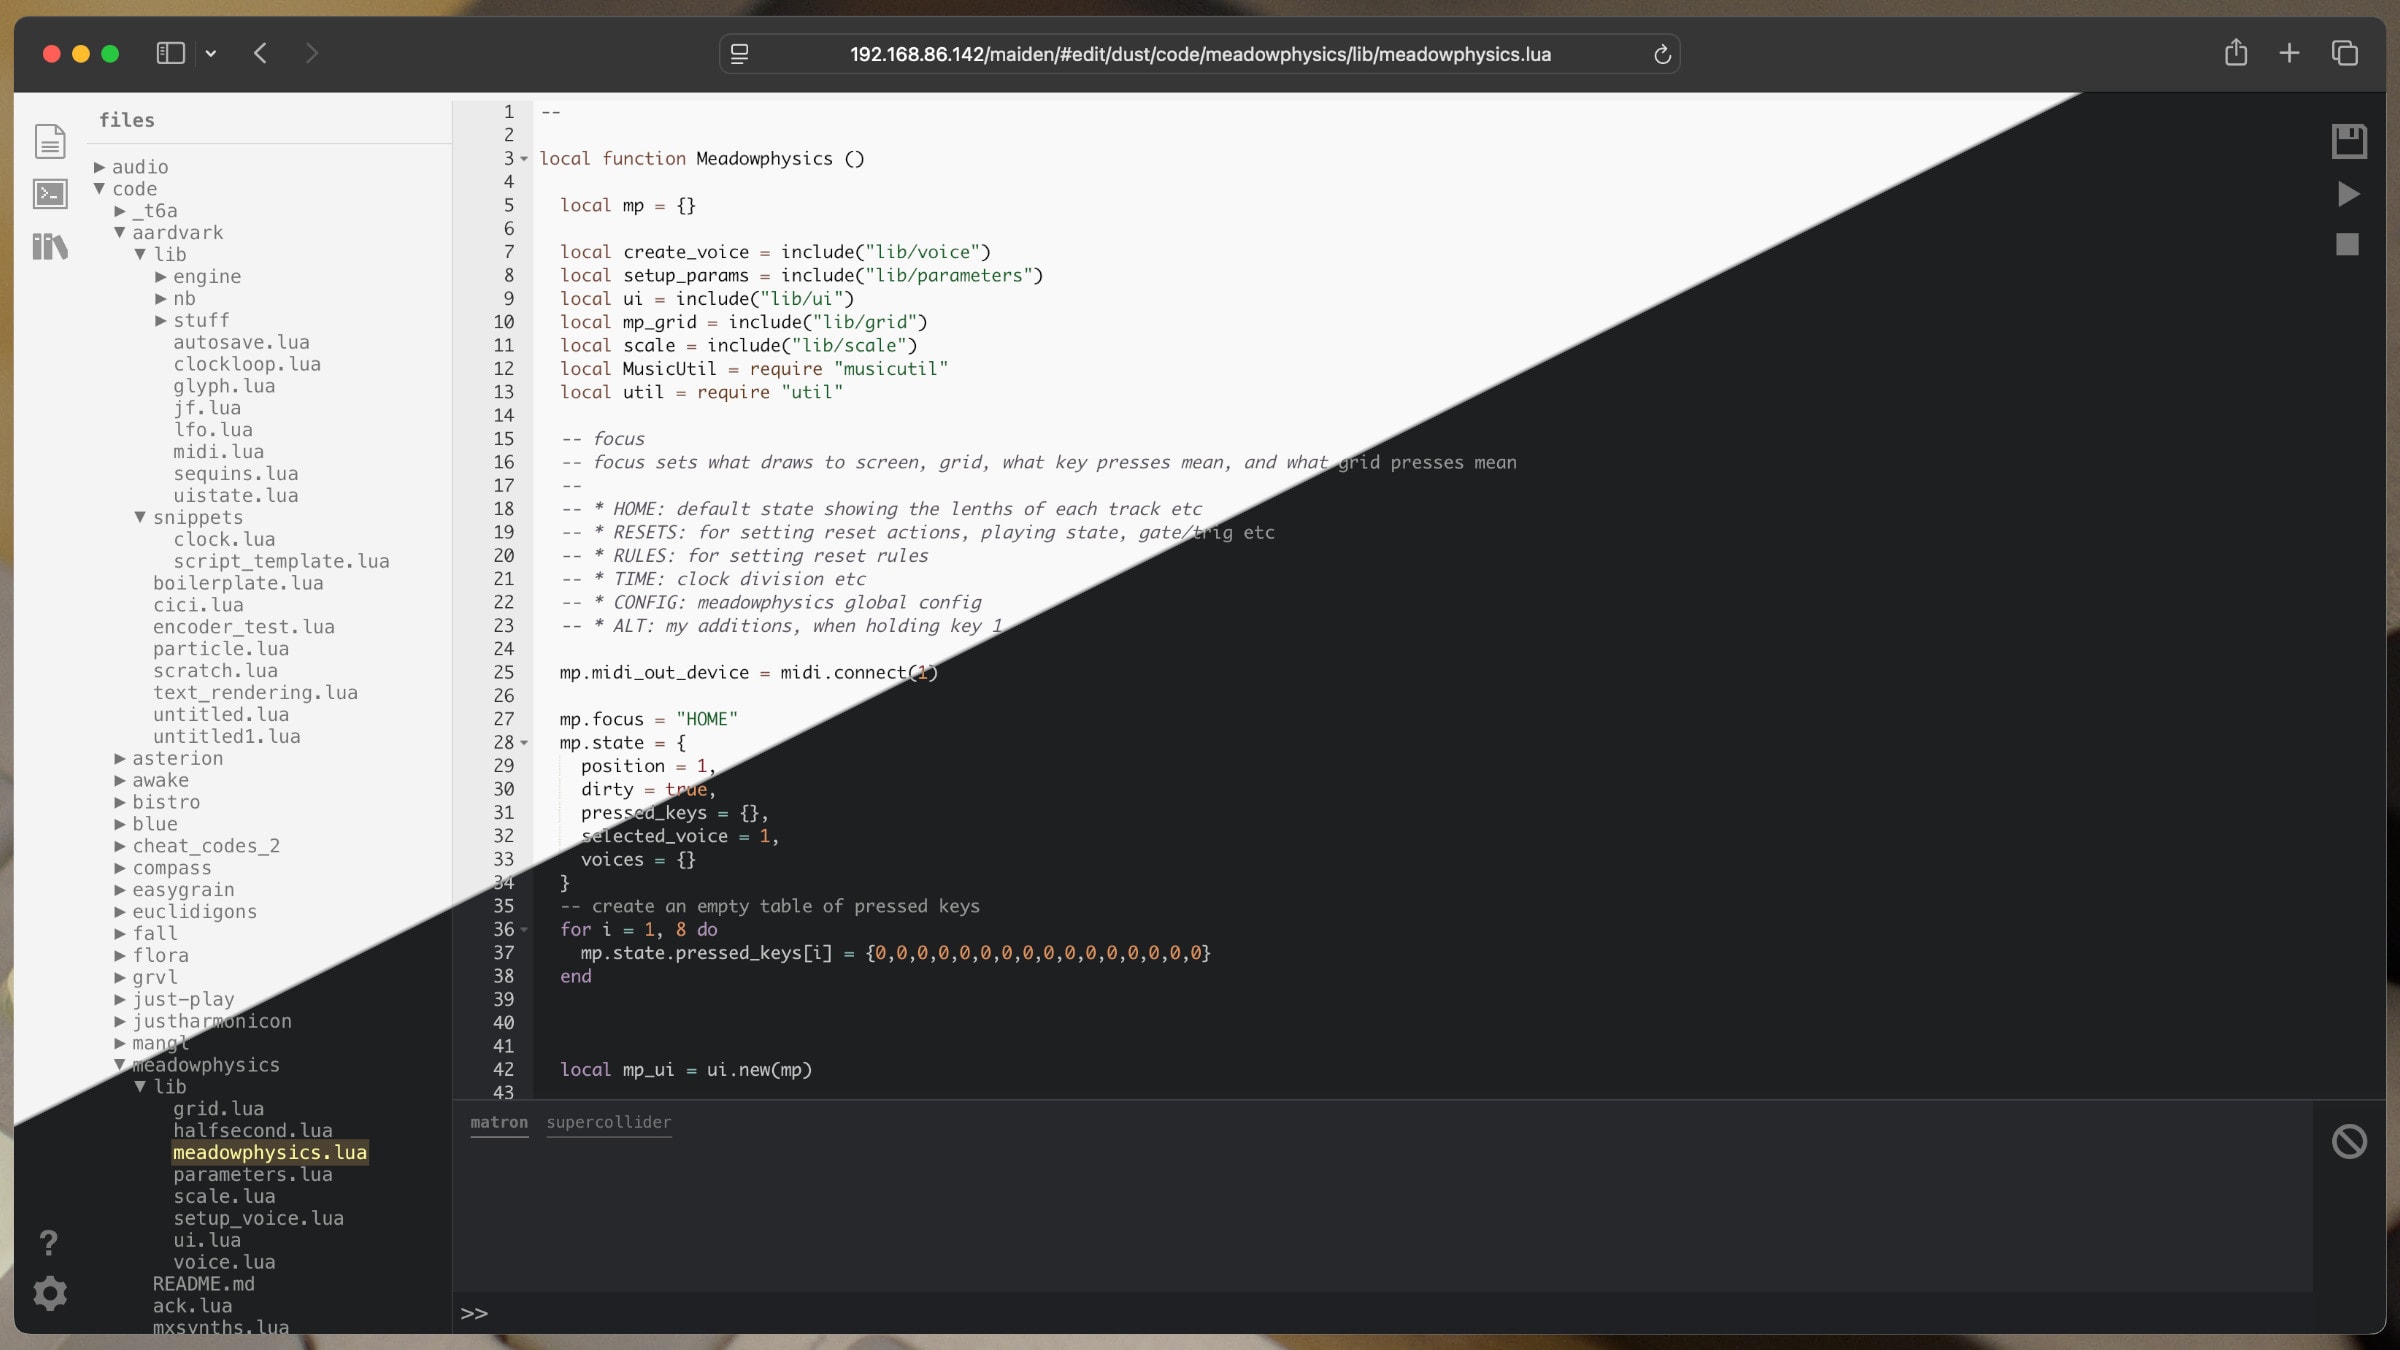Toggle the REPL terminal panel icon
Screen dimensions: 2400x1350
(50, 194)
